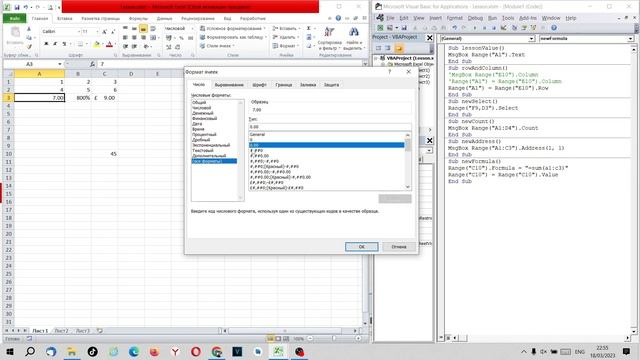
Task: Open the Tools menu in VBA editor
Action: pos(508,18)
